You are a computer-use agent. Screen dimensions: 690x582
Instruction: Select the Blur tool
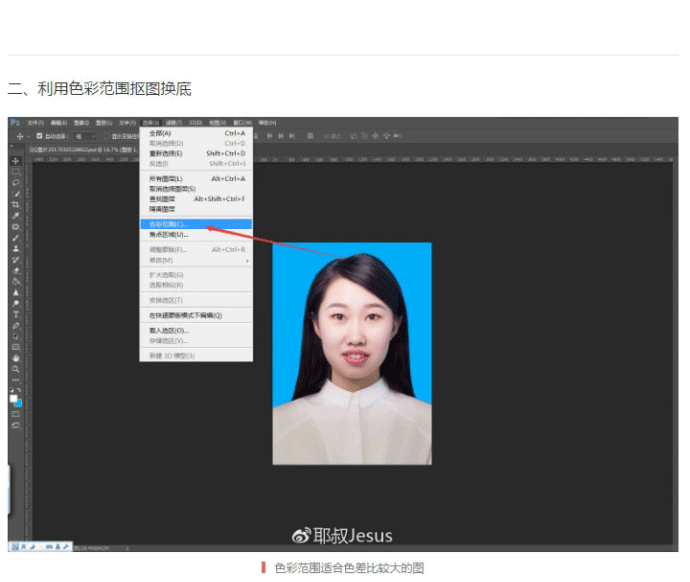16,293
